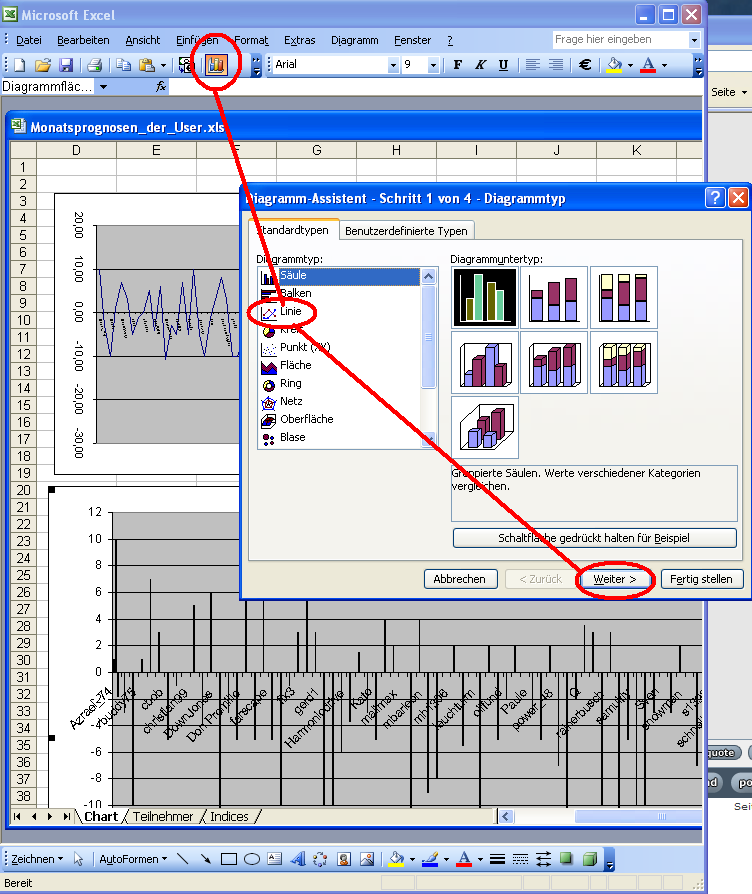The width and height of the screenshot is (752, 894).
Task: Select the Oval drawing tool
Action: coord(251,859)
